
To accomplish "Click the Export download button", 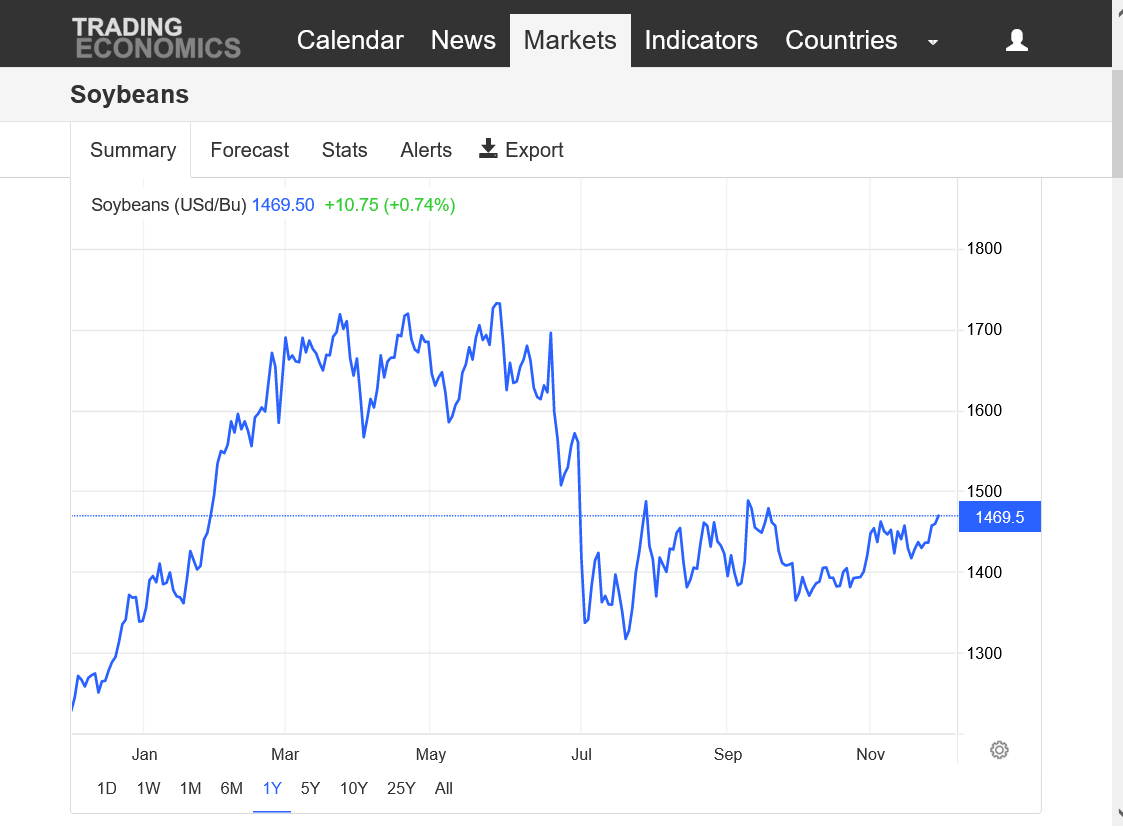I will [x=521, y=150].
